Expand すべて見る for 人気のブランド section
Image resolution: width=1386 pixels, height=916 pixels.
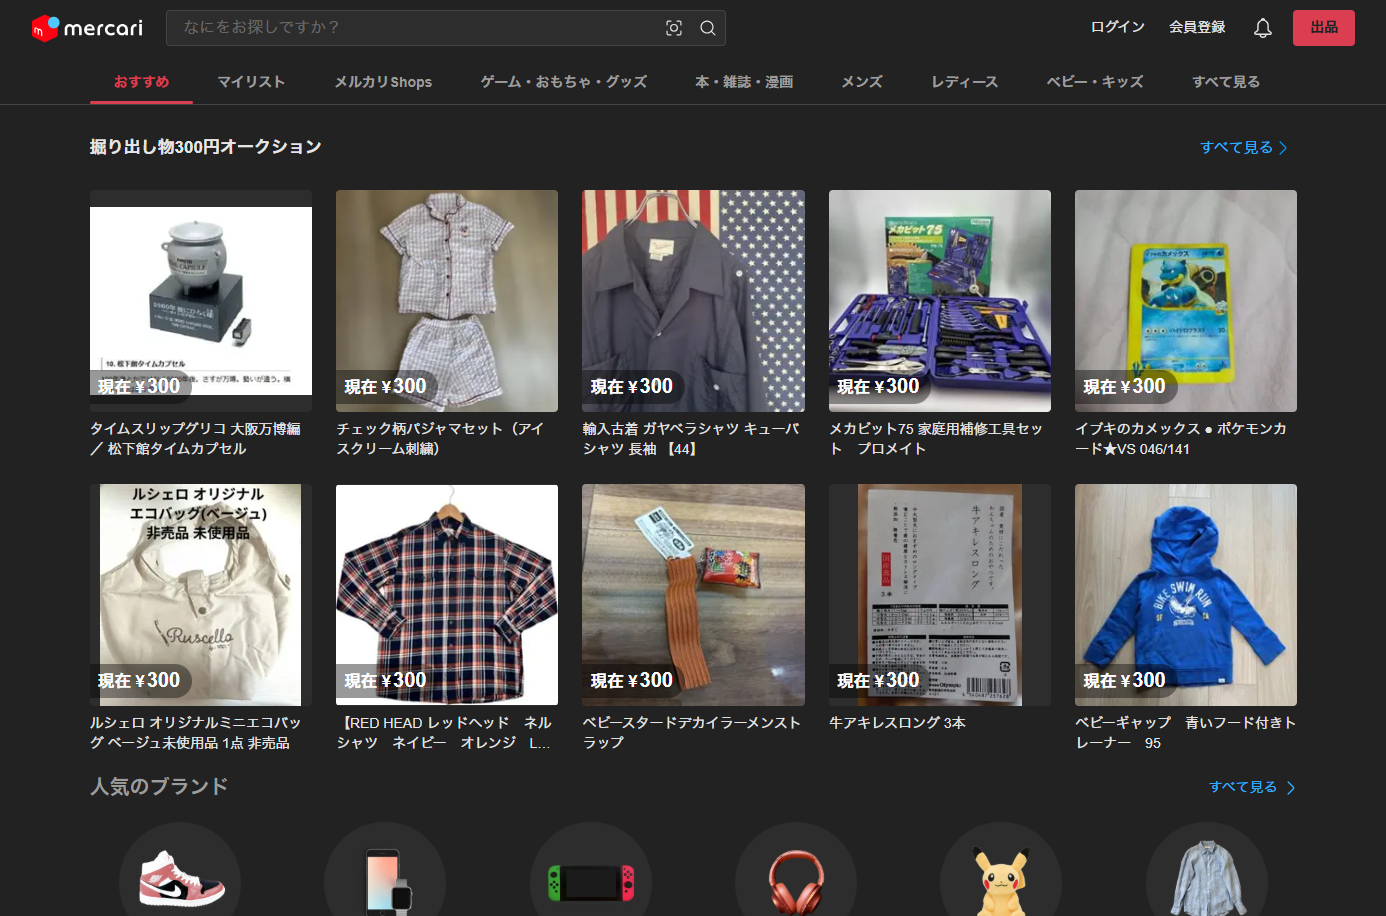1251,787
